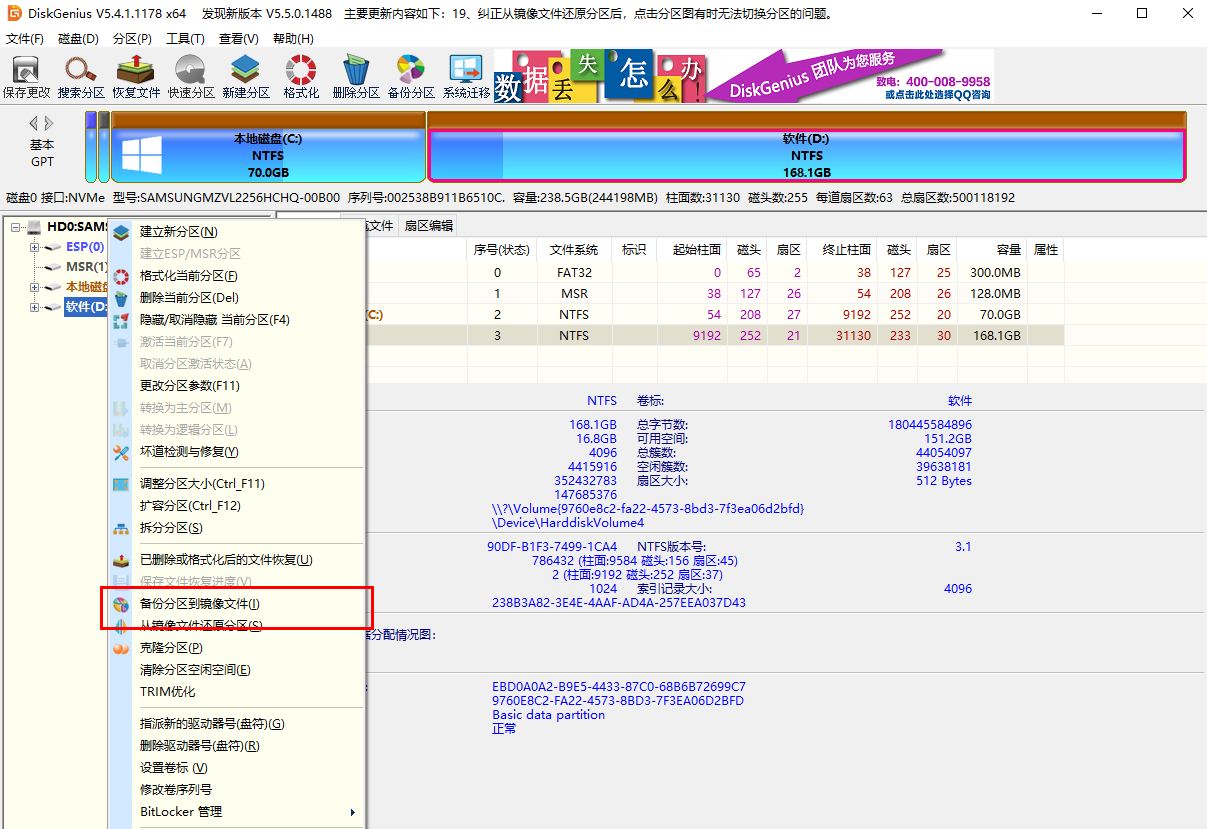This screenshot has height=829, width=1207.
Task: Go to the previous disk with left arrow
Action: [x=33, y=123]
